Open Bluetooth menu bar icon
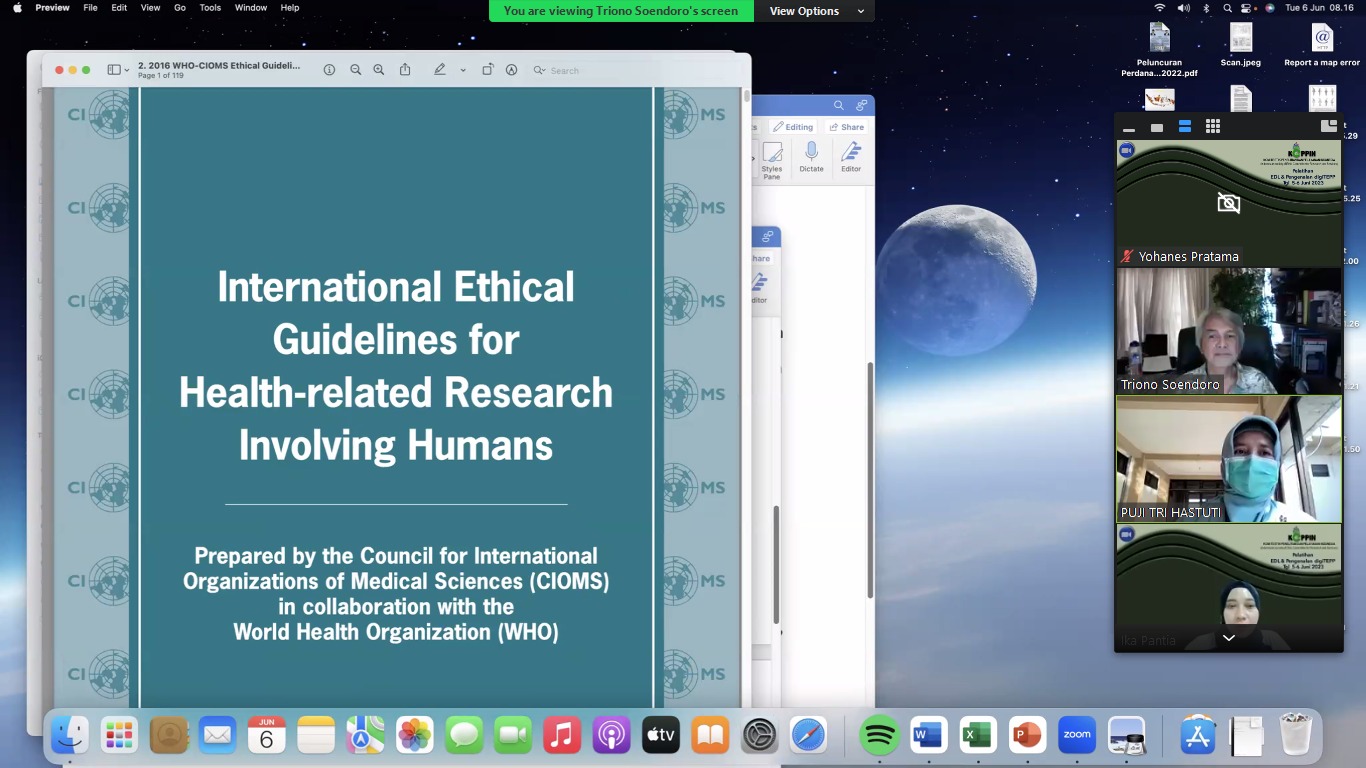1366x768 pixels. click(x=1206, y=8)
